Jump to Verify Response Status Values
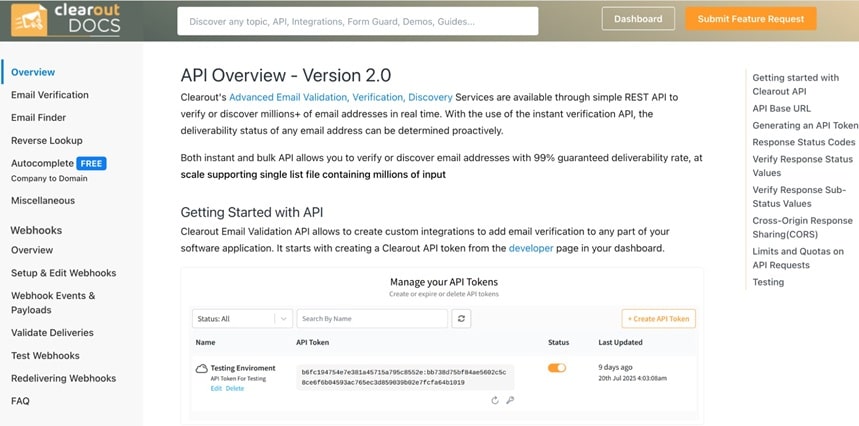Viewport: 859px width, 426px height. [803, 166]
